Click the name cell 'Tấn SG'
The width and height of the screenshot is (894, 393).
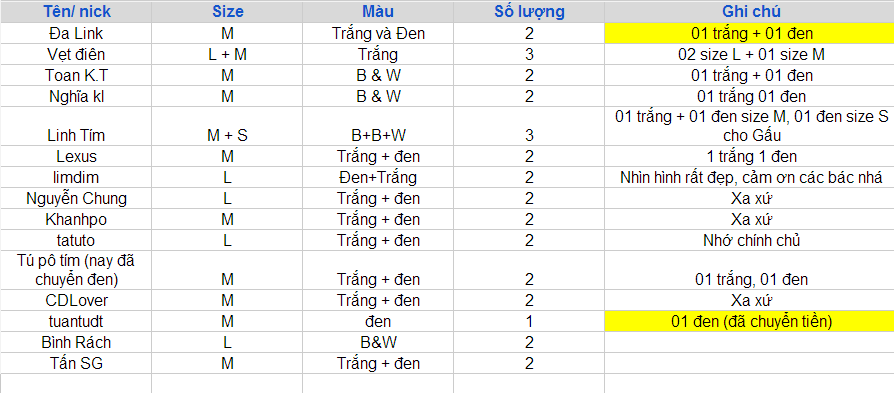coord(76,363)
